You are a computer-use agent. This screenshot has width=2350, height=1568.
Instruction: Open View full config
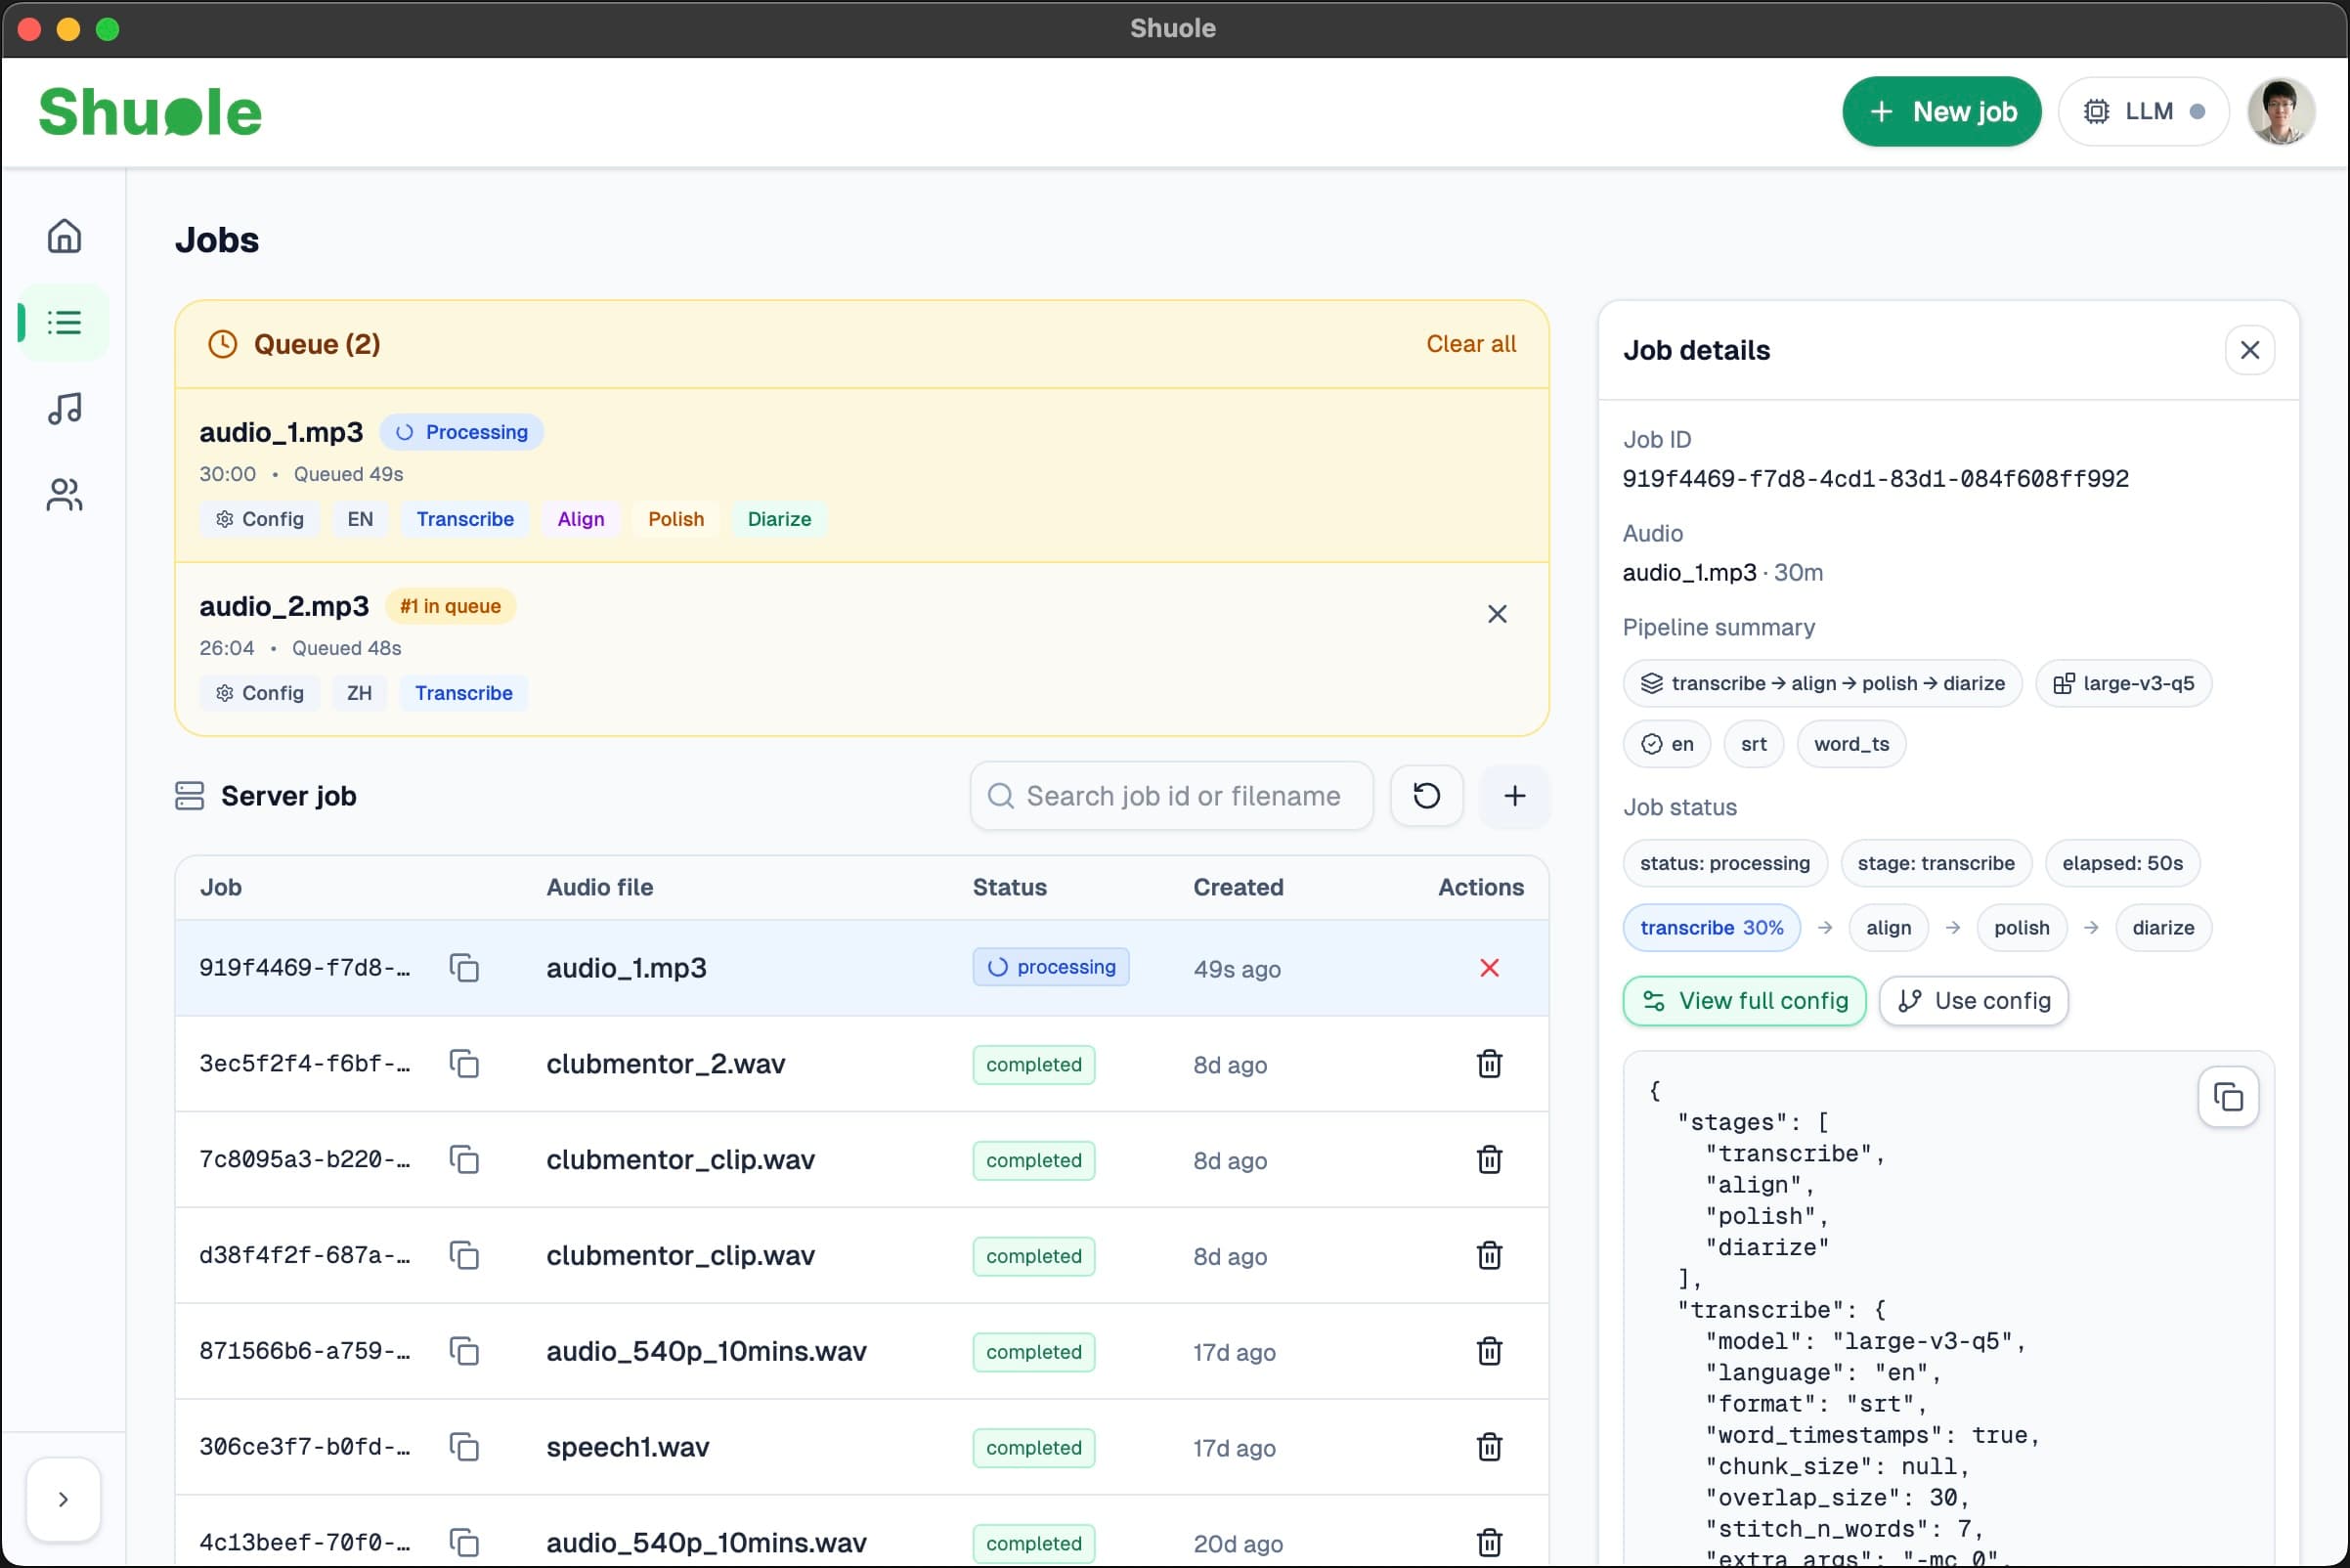1744,1000
